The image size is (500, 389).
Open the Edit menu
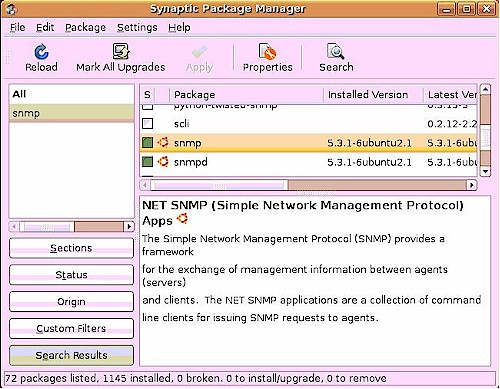click(x=45, y=27)
